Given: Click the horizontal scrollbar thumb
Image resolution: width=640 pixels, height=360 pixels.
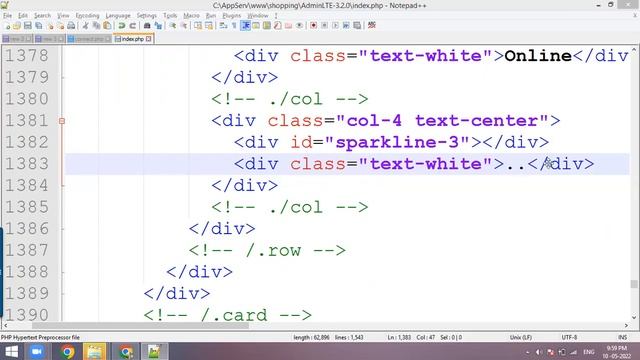Looking at the screenshot, I should (140, 325).
